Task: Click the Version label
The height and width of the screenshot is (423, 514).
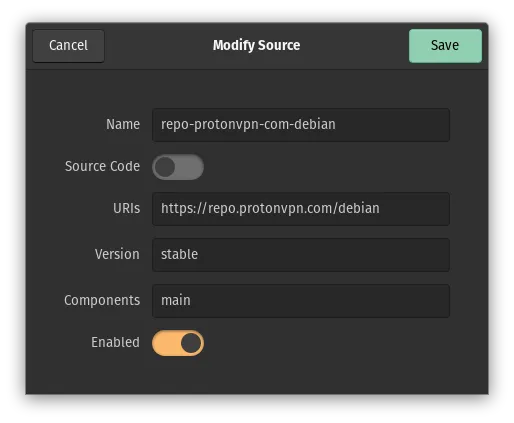Action: [117, 254]
